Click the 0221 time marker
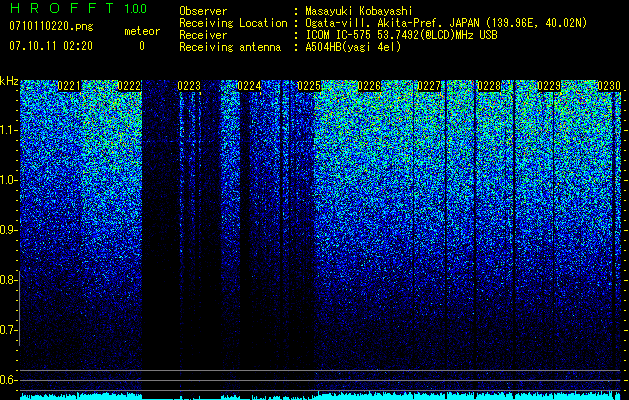This screenshot has width=629, height=400. coord(69,86)
